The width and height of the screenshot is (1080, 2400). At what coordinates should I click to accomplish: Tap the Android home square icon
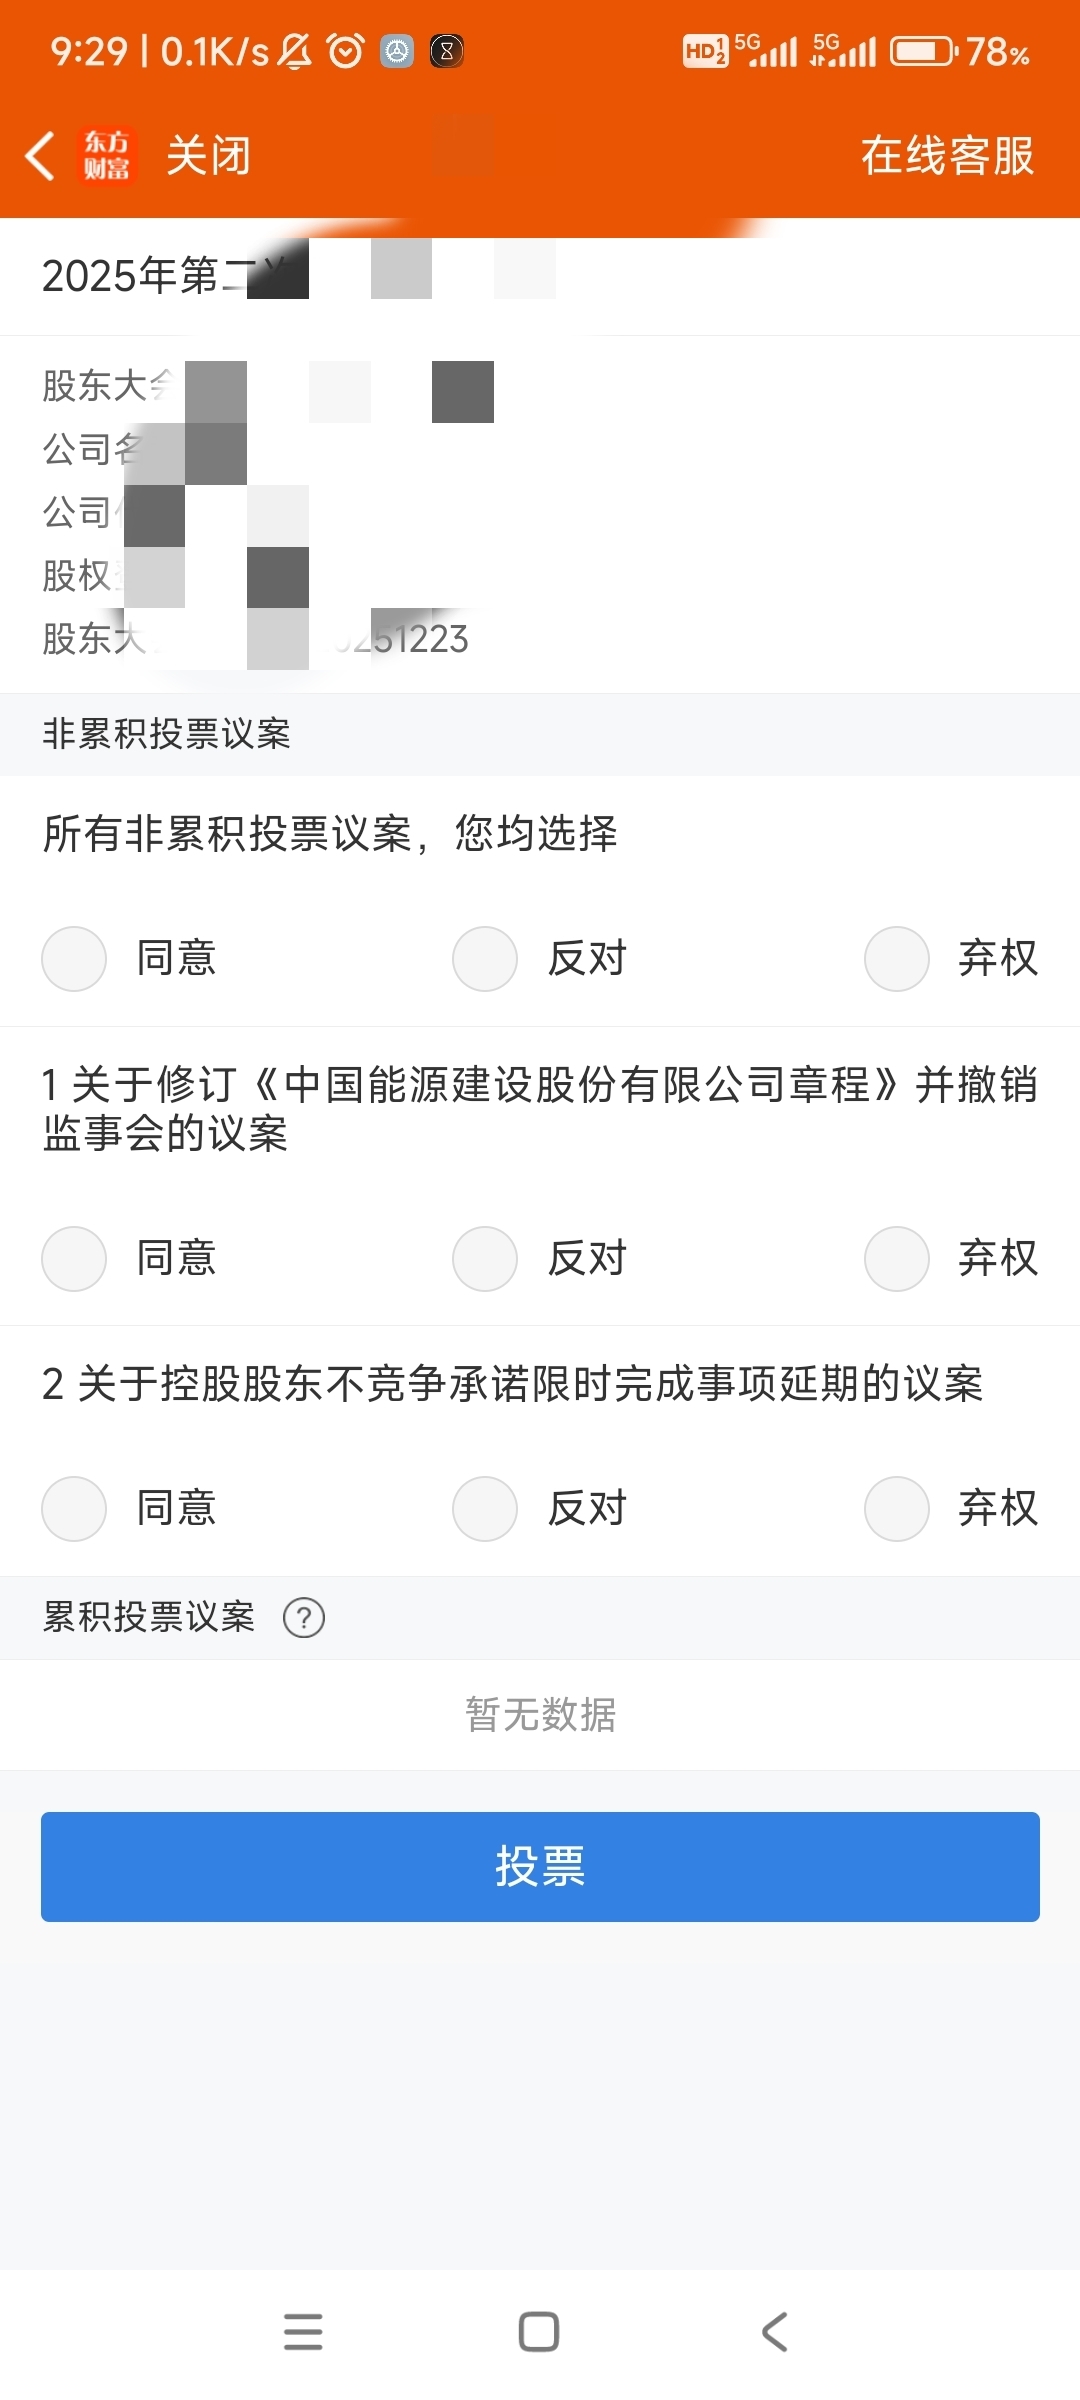pyautogui.click(x=539, y=2331)
